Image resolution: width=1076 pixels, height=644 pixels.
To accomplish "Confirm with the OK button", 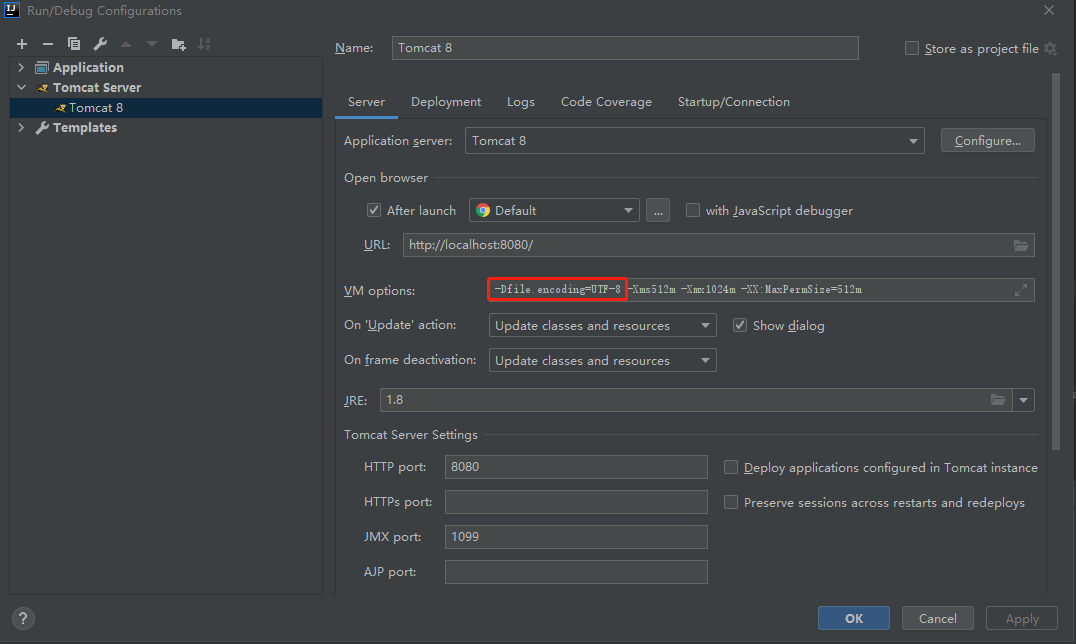I will coord(854,619).
